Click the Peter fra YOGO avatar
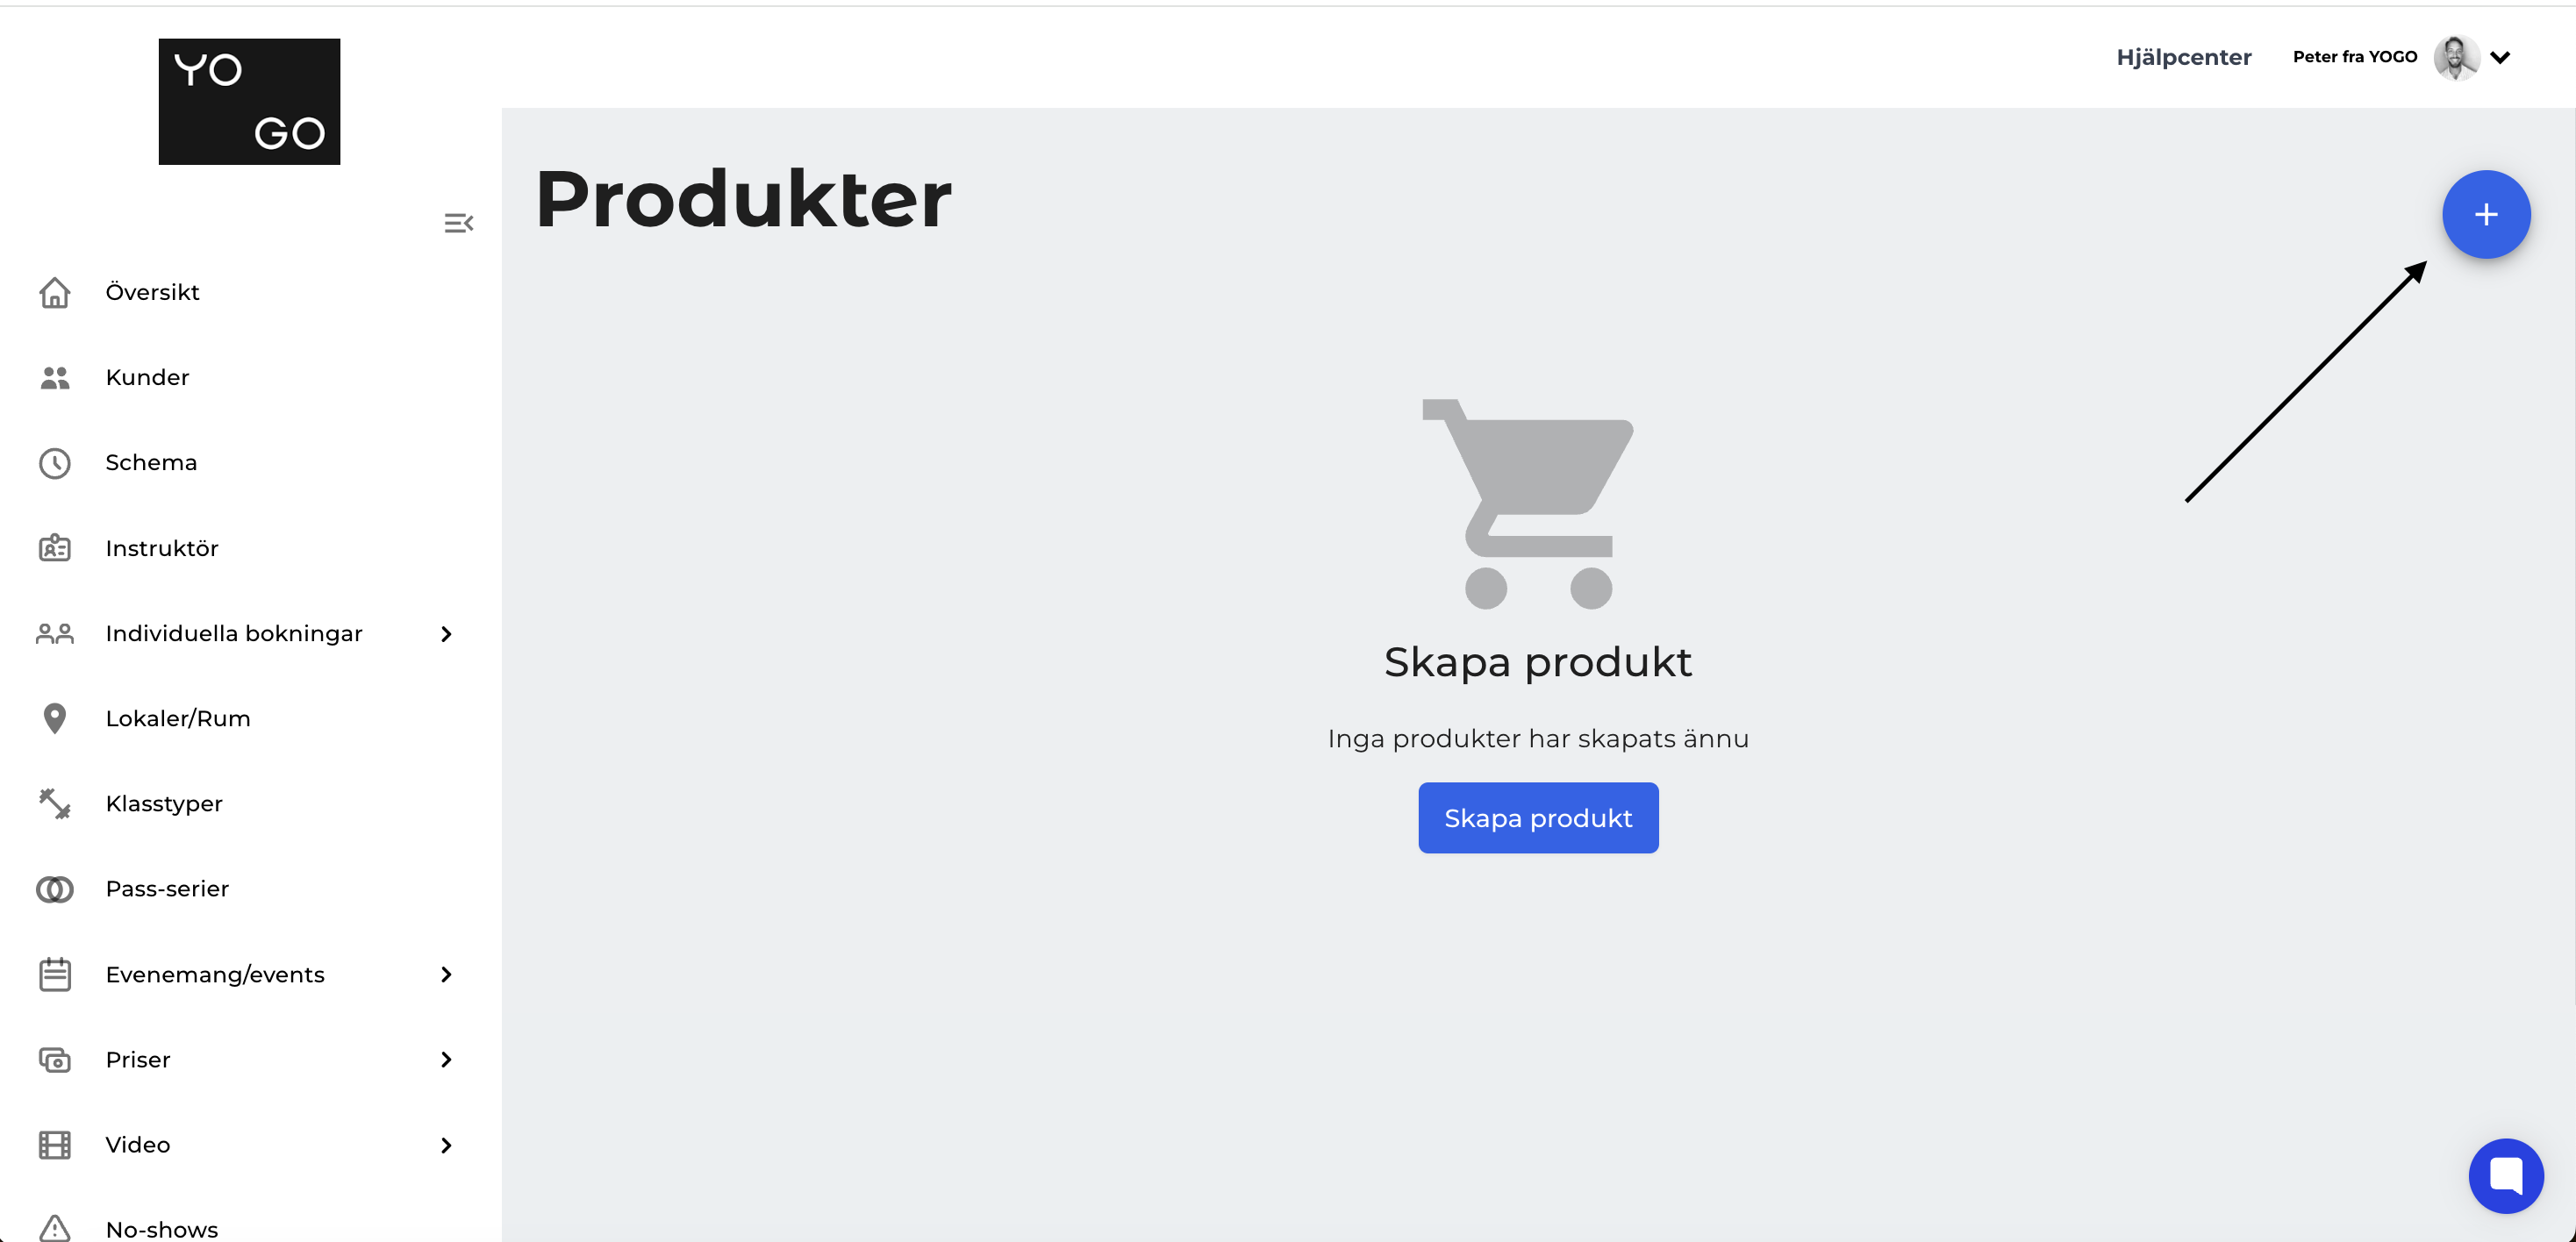The image size is (2576, 1242). point(2455,57)
